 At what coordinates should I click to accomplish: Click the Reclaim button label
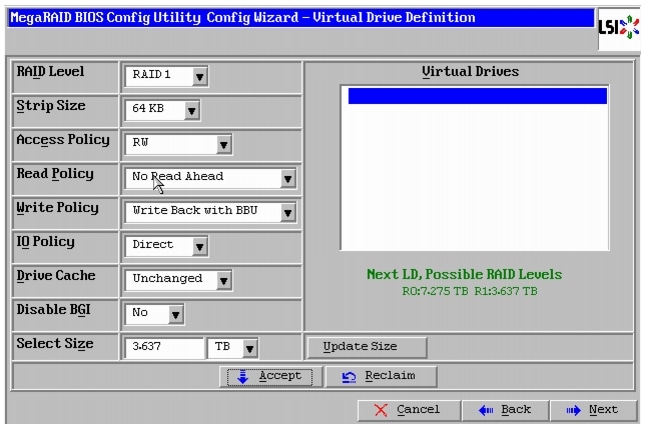click(x=390, y=376)
